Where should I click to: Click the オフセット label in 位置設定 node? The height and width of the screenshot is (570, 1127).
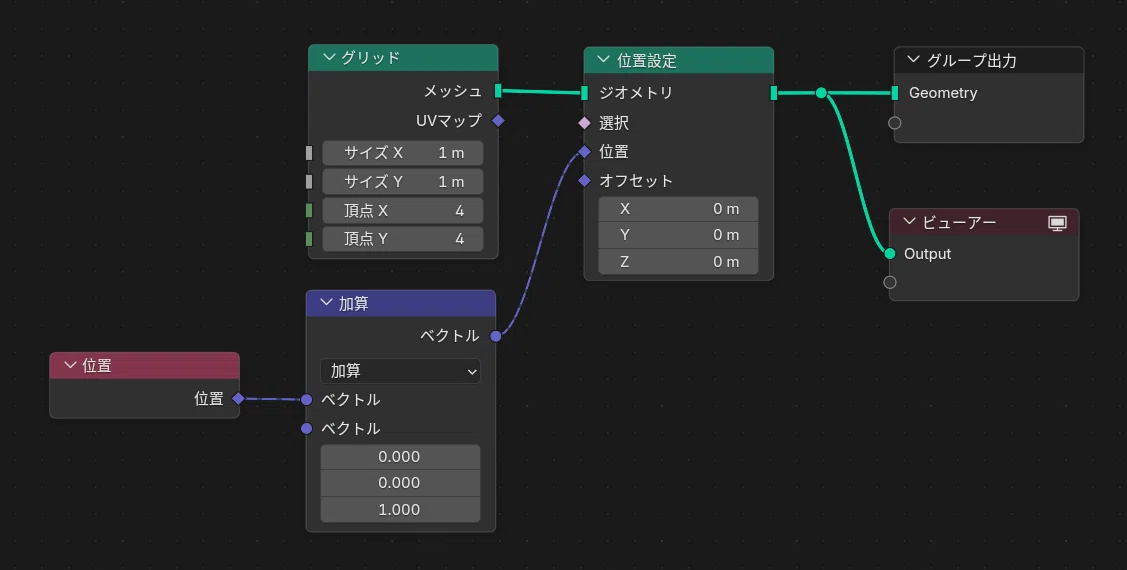pyautogui.click(x=636, y=180)
